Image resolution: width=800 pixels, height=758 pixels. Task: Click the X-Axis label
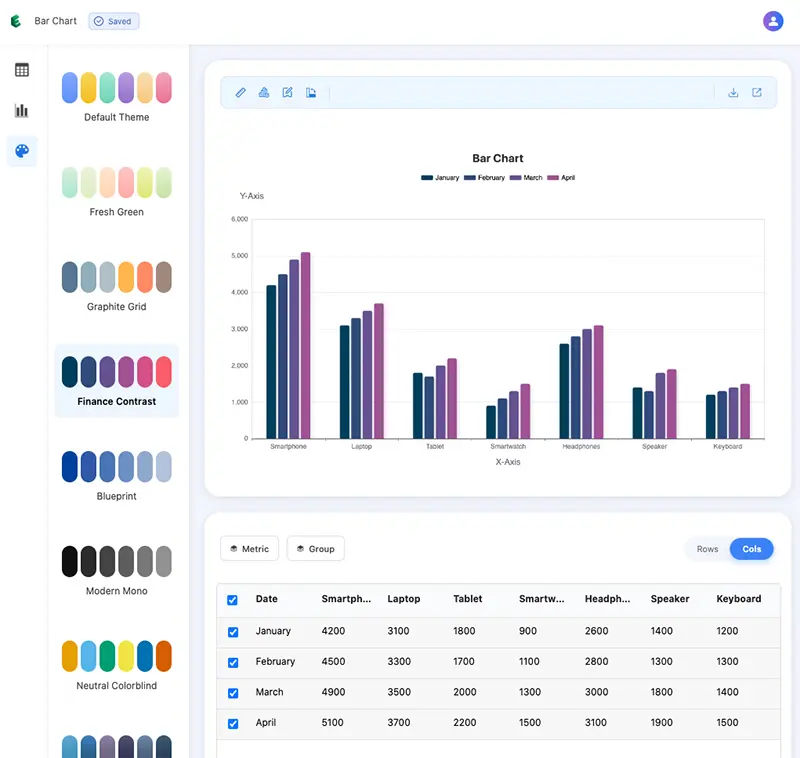coord(508,462)
